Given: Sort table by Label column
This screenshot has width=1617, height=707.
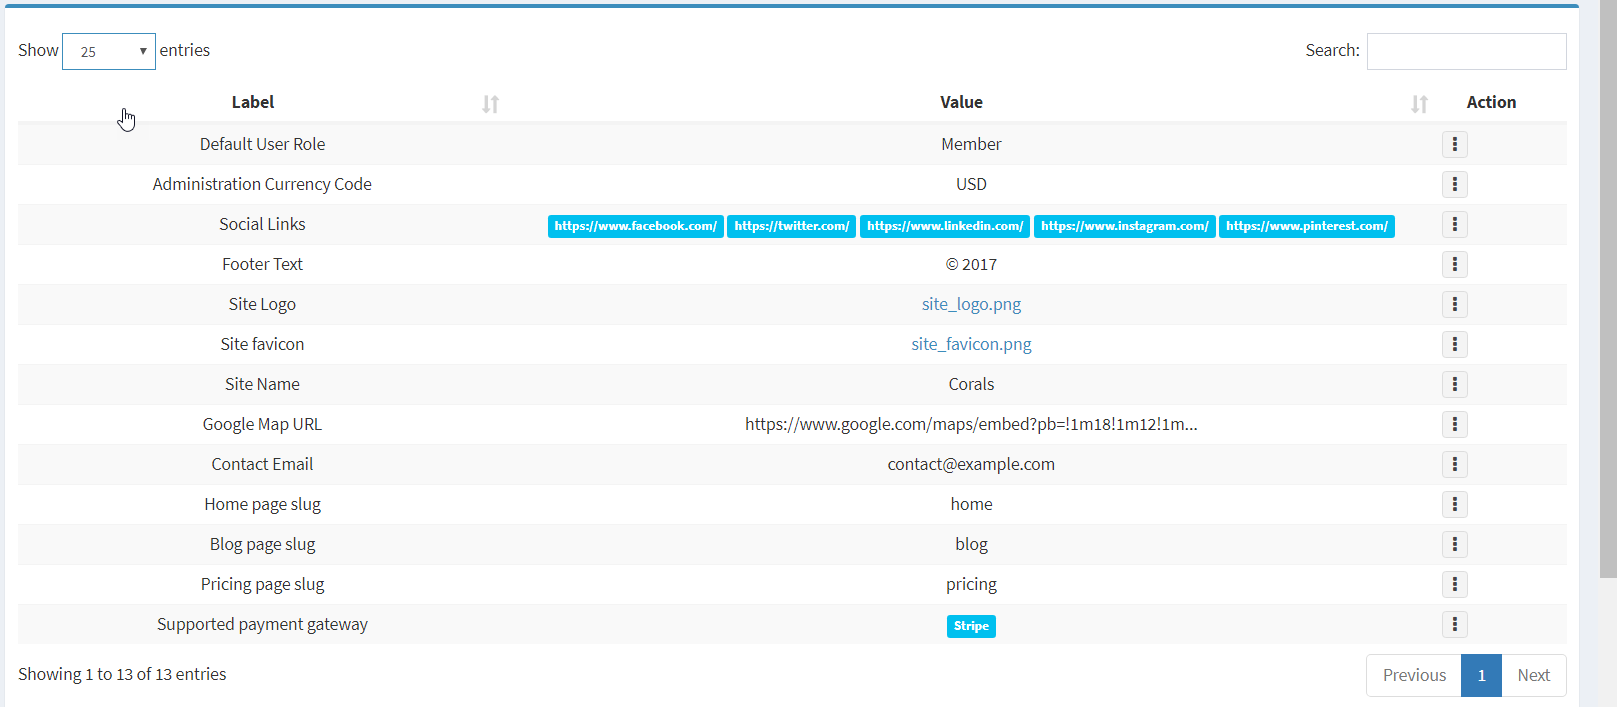Looking at the screenshot, I should point(253,103).
